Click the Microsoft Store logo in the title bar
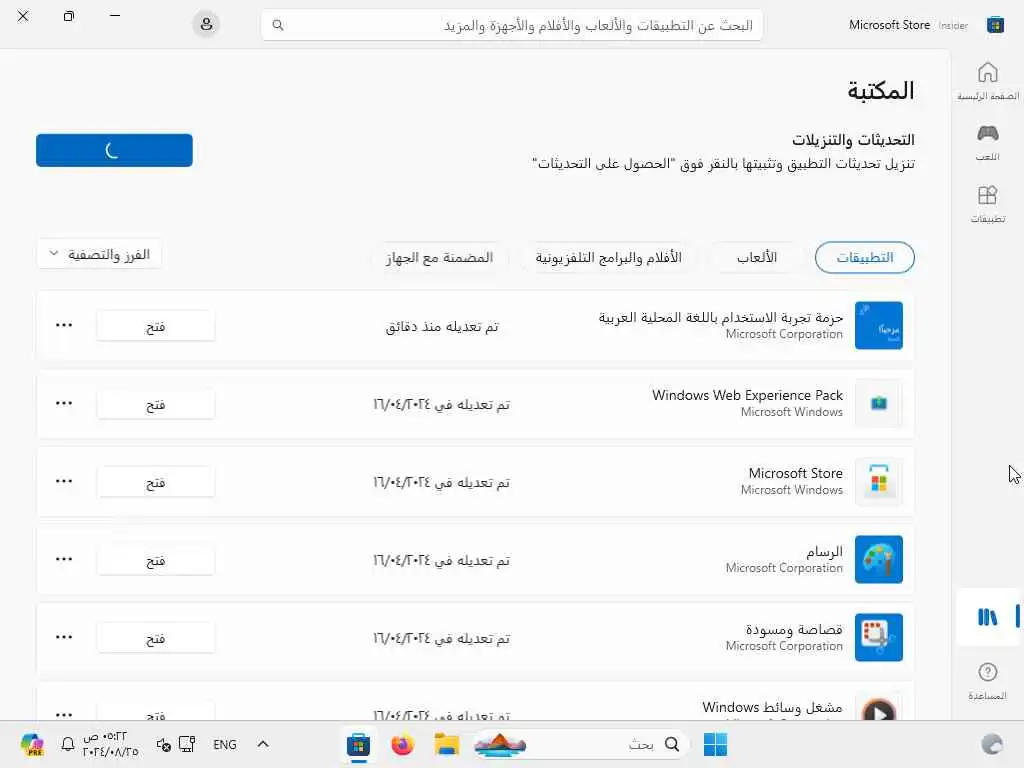 [995, 25]
